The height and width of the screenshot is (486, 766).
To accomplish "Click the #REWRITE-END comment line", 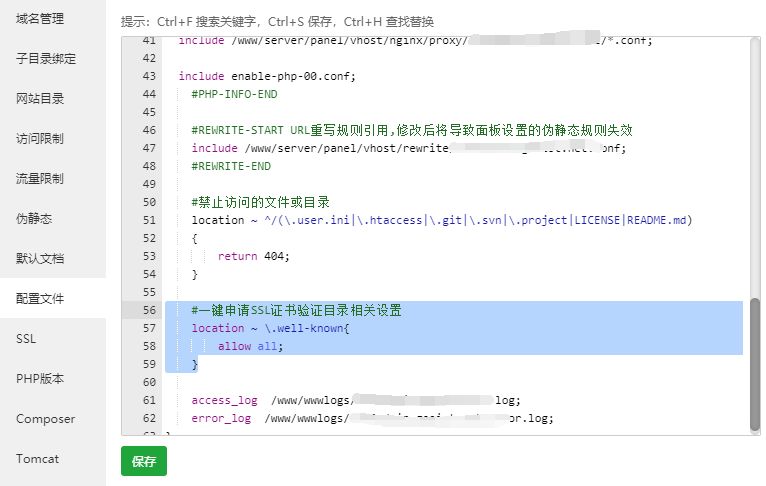I will (x=230, y=166).
